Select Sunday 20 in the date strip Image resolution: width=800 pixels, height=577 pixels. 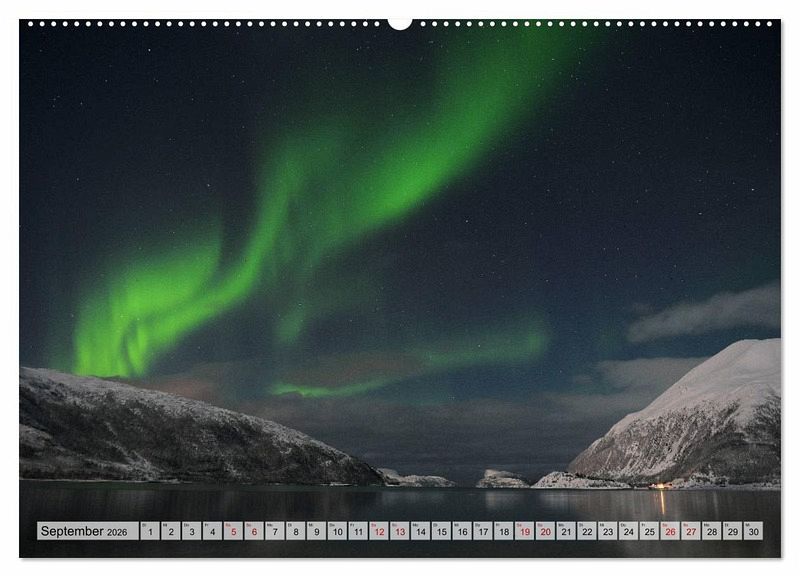[545, 531]
